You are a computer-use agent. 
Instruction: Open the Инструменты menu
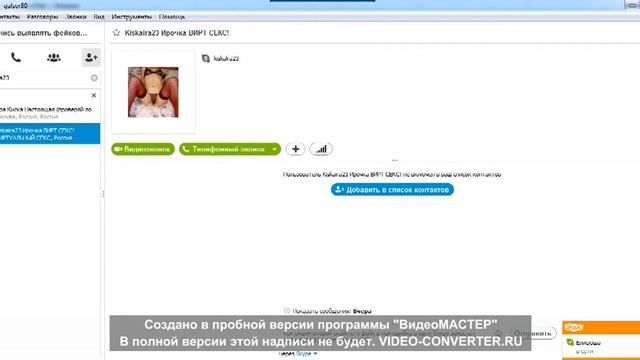click(x=131, y=17)
